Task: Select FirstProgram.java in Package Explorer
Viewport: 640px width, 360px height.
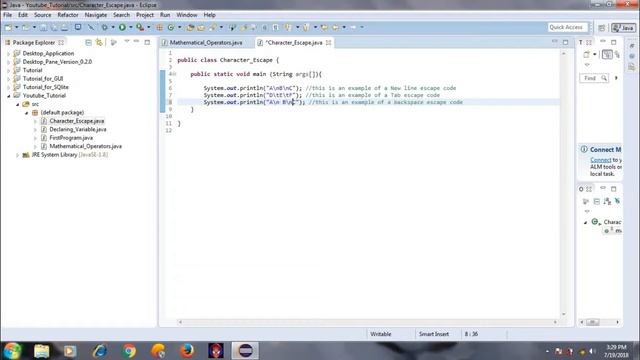Action: 71,138
